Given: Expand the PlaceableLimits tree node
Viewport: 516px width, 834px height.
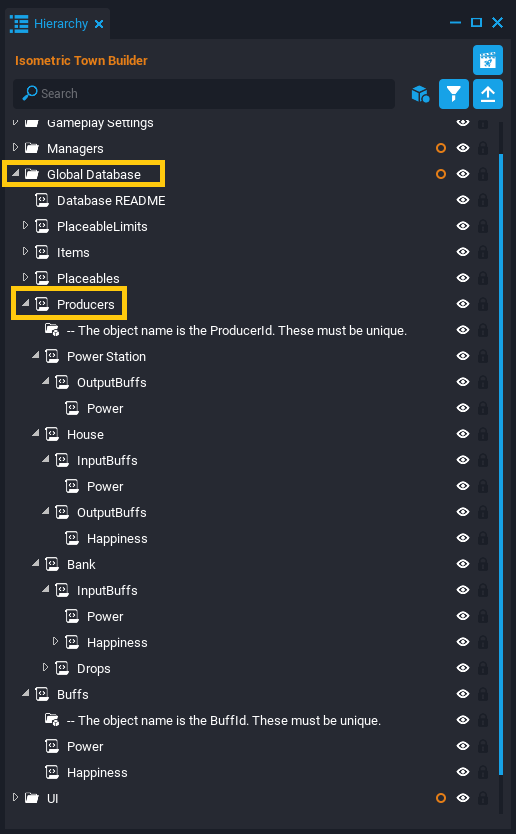Looking at the screenshot, I should coord(25,226).
